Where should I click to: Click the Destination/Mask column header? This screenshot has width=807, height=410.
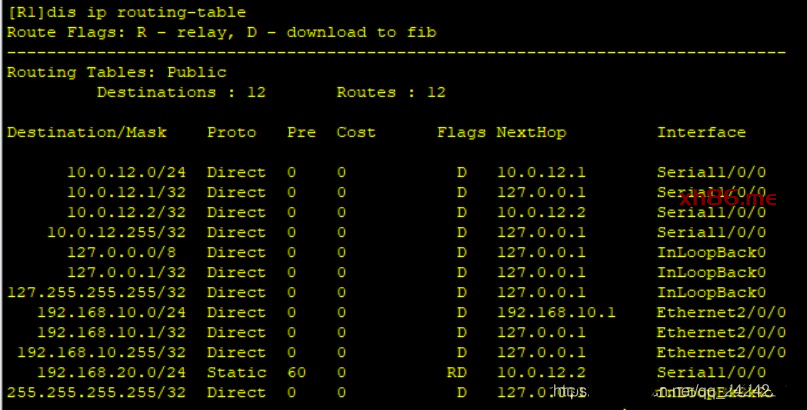[x=87, y=132]
